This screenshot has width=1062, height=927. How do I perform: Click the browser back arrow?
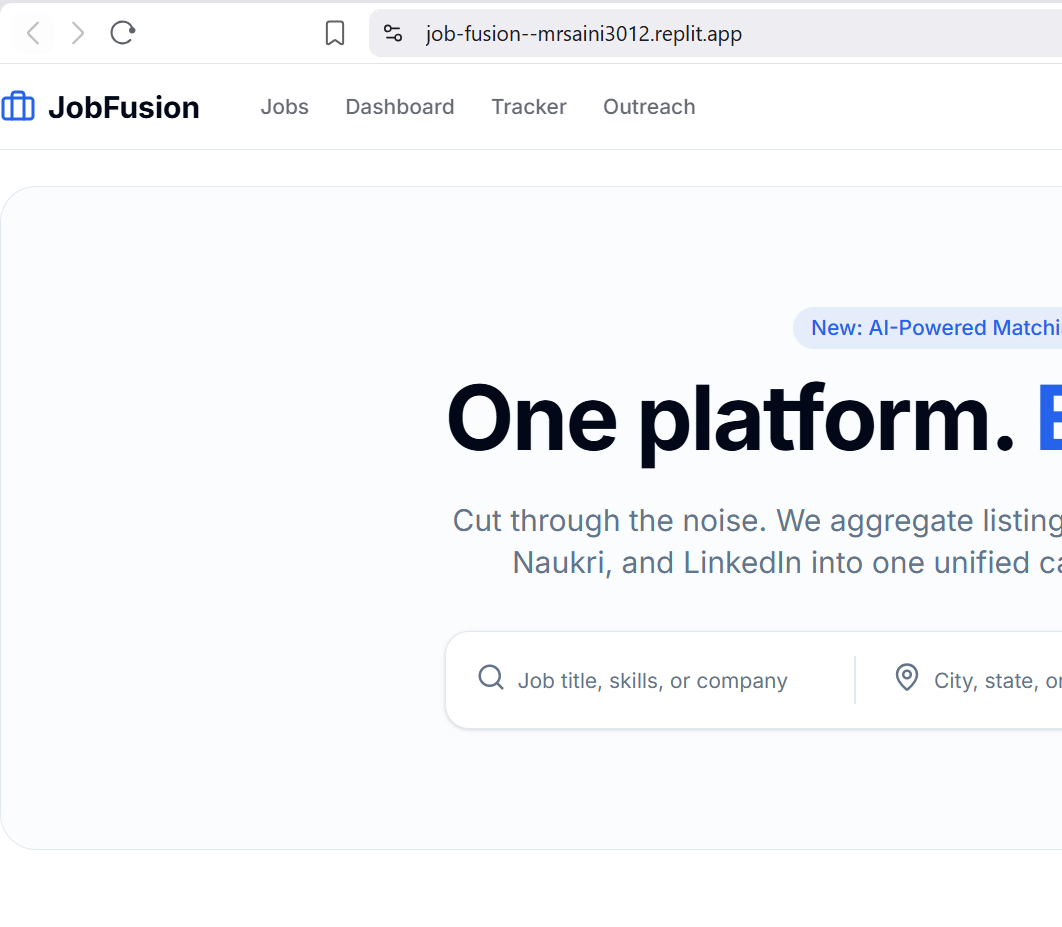click(x=33, y=33)
